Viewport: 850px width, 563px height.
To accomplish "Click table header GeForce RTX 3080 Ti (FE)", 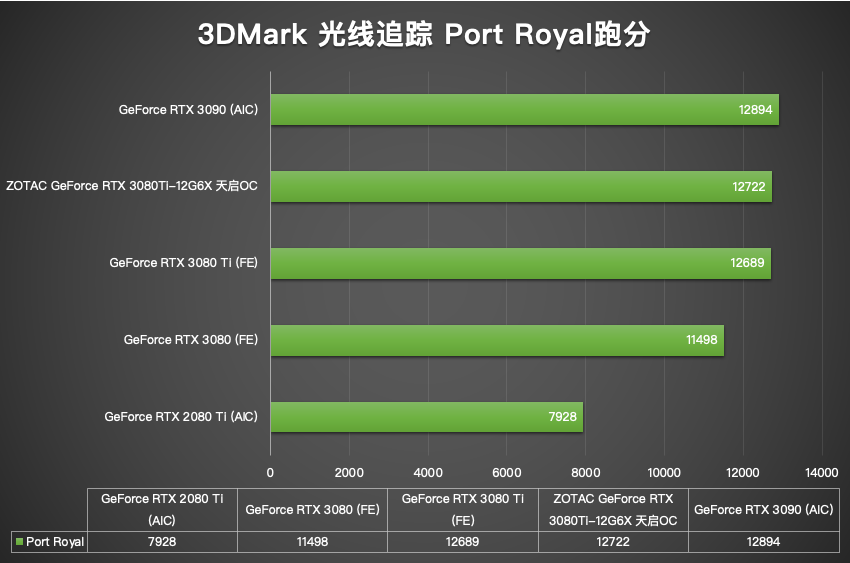I will 462,509.
